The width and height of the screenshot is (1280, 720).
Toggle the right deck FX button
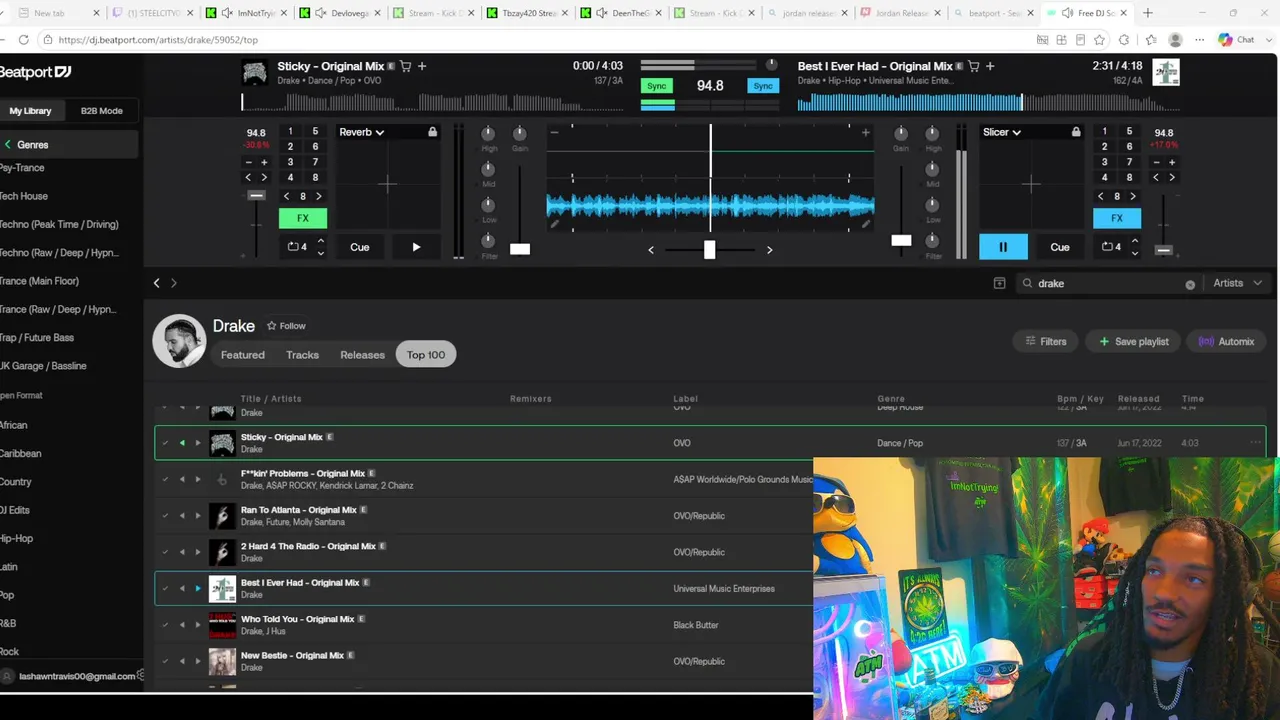(x=1117, y=218)
